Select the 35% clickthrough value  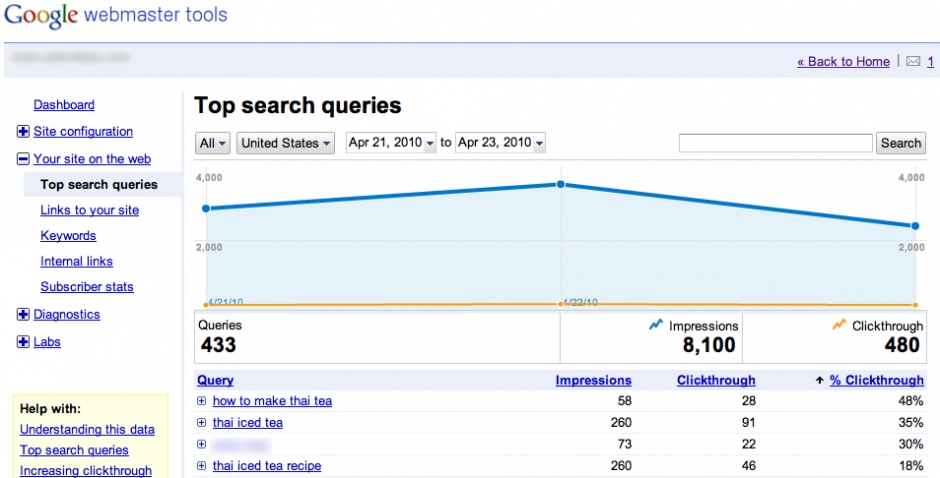911,422
